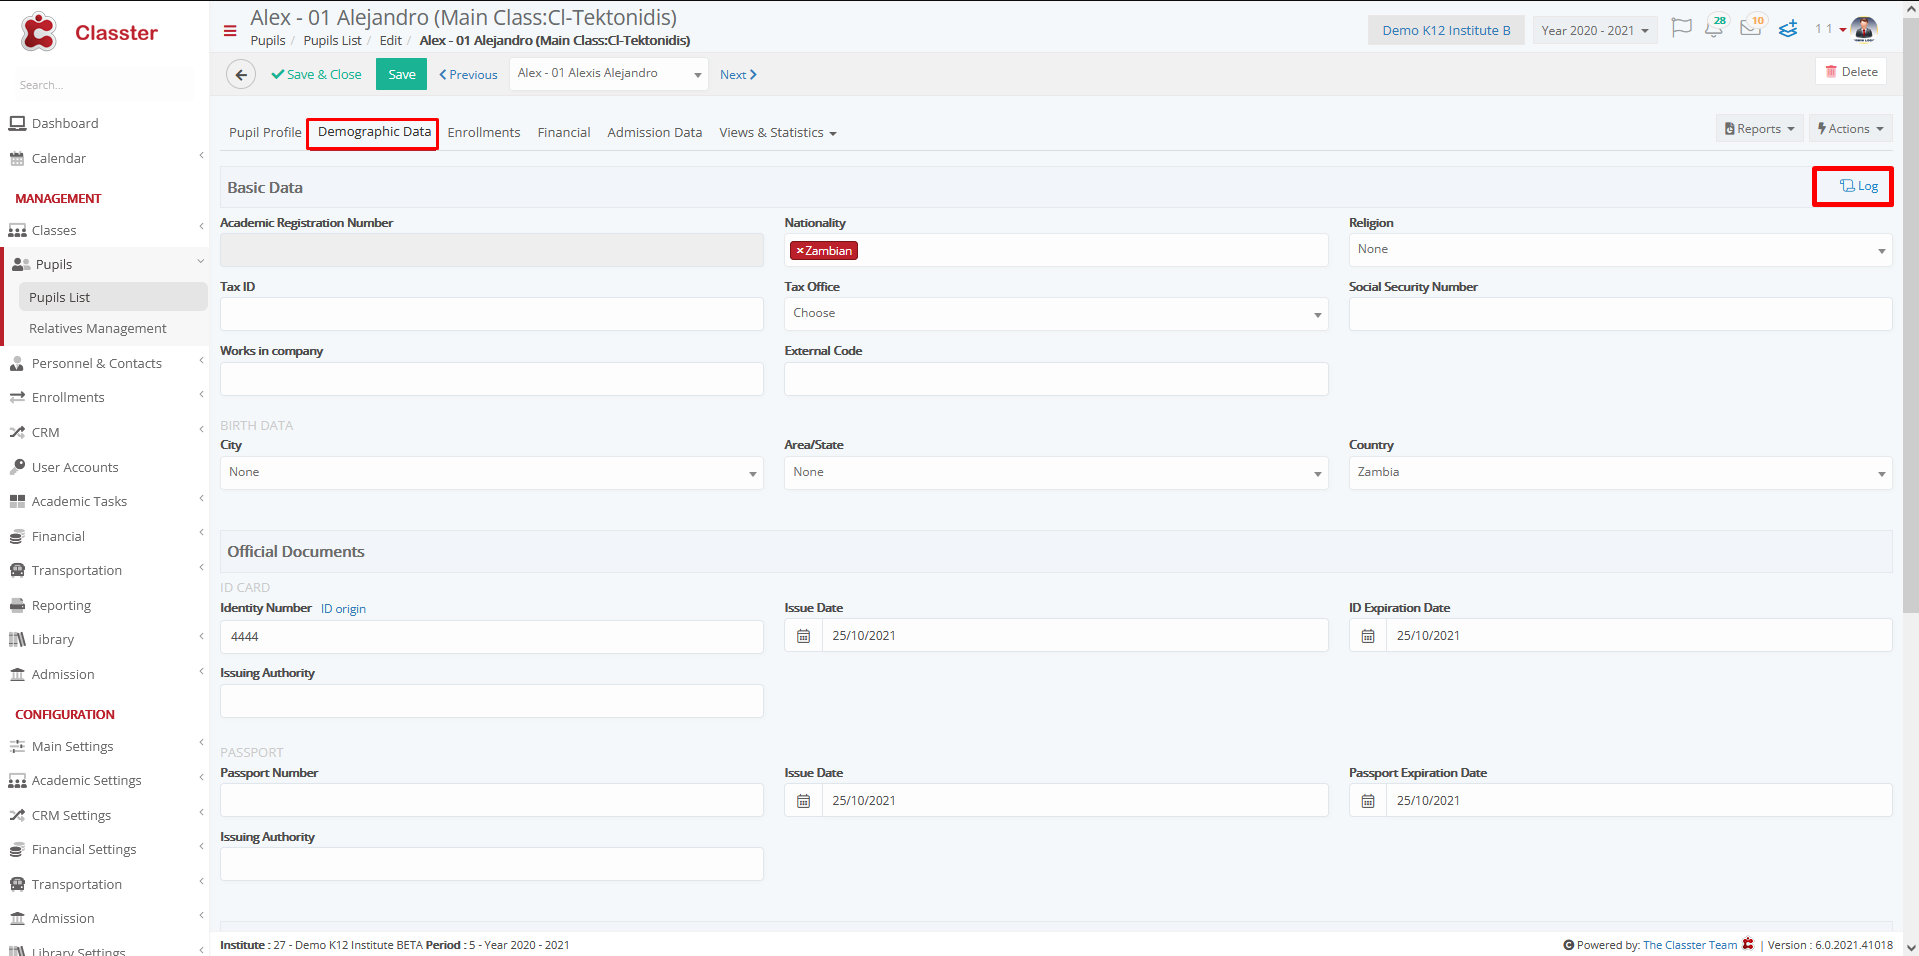This screenshot has height=956, width=1919.
Task: Click the Passport Number input field
Action: click(x=491, y=801)
